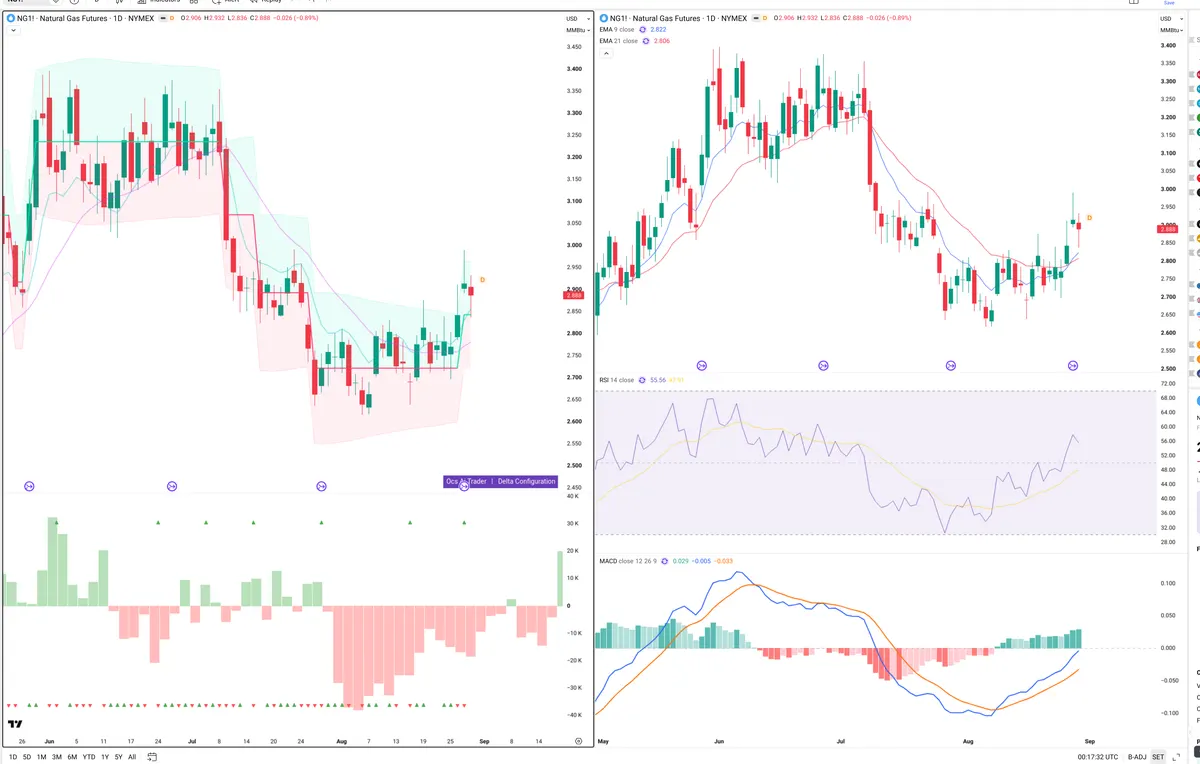Screen dimensions: 1200x764
Task: Click the EMA 21 value 2.806
Action: [x=661, y=41]
